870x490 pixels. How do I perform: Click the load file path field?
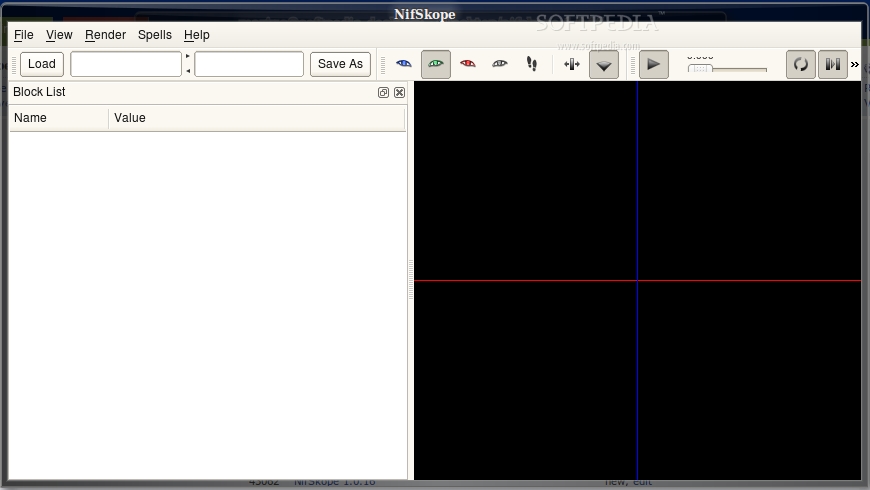pos(126,64)
